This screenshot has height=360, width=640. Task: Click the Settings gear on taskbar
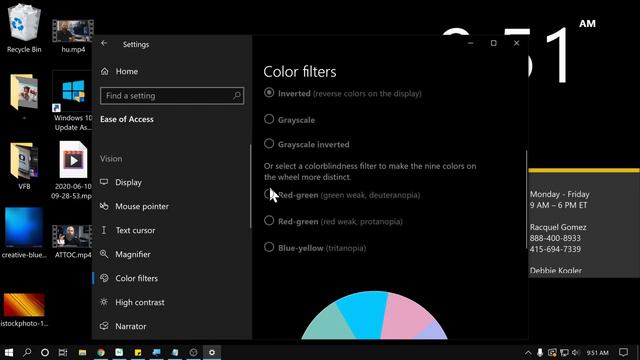coord(212,352)
